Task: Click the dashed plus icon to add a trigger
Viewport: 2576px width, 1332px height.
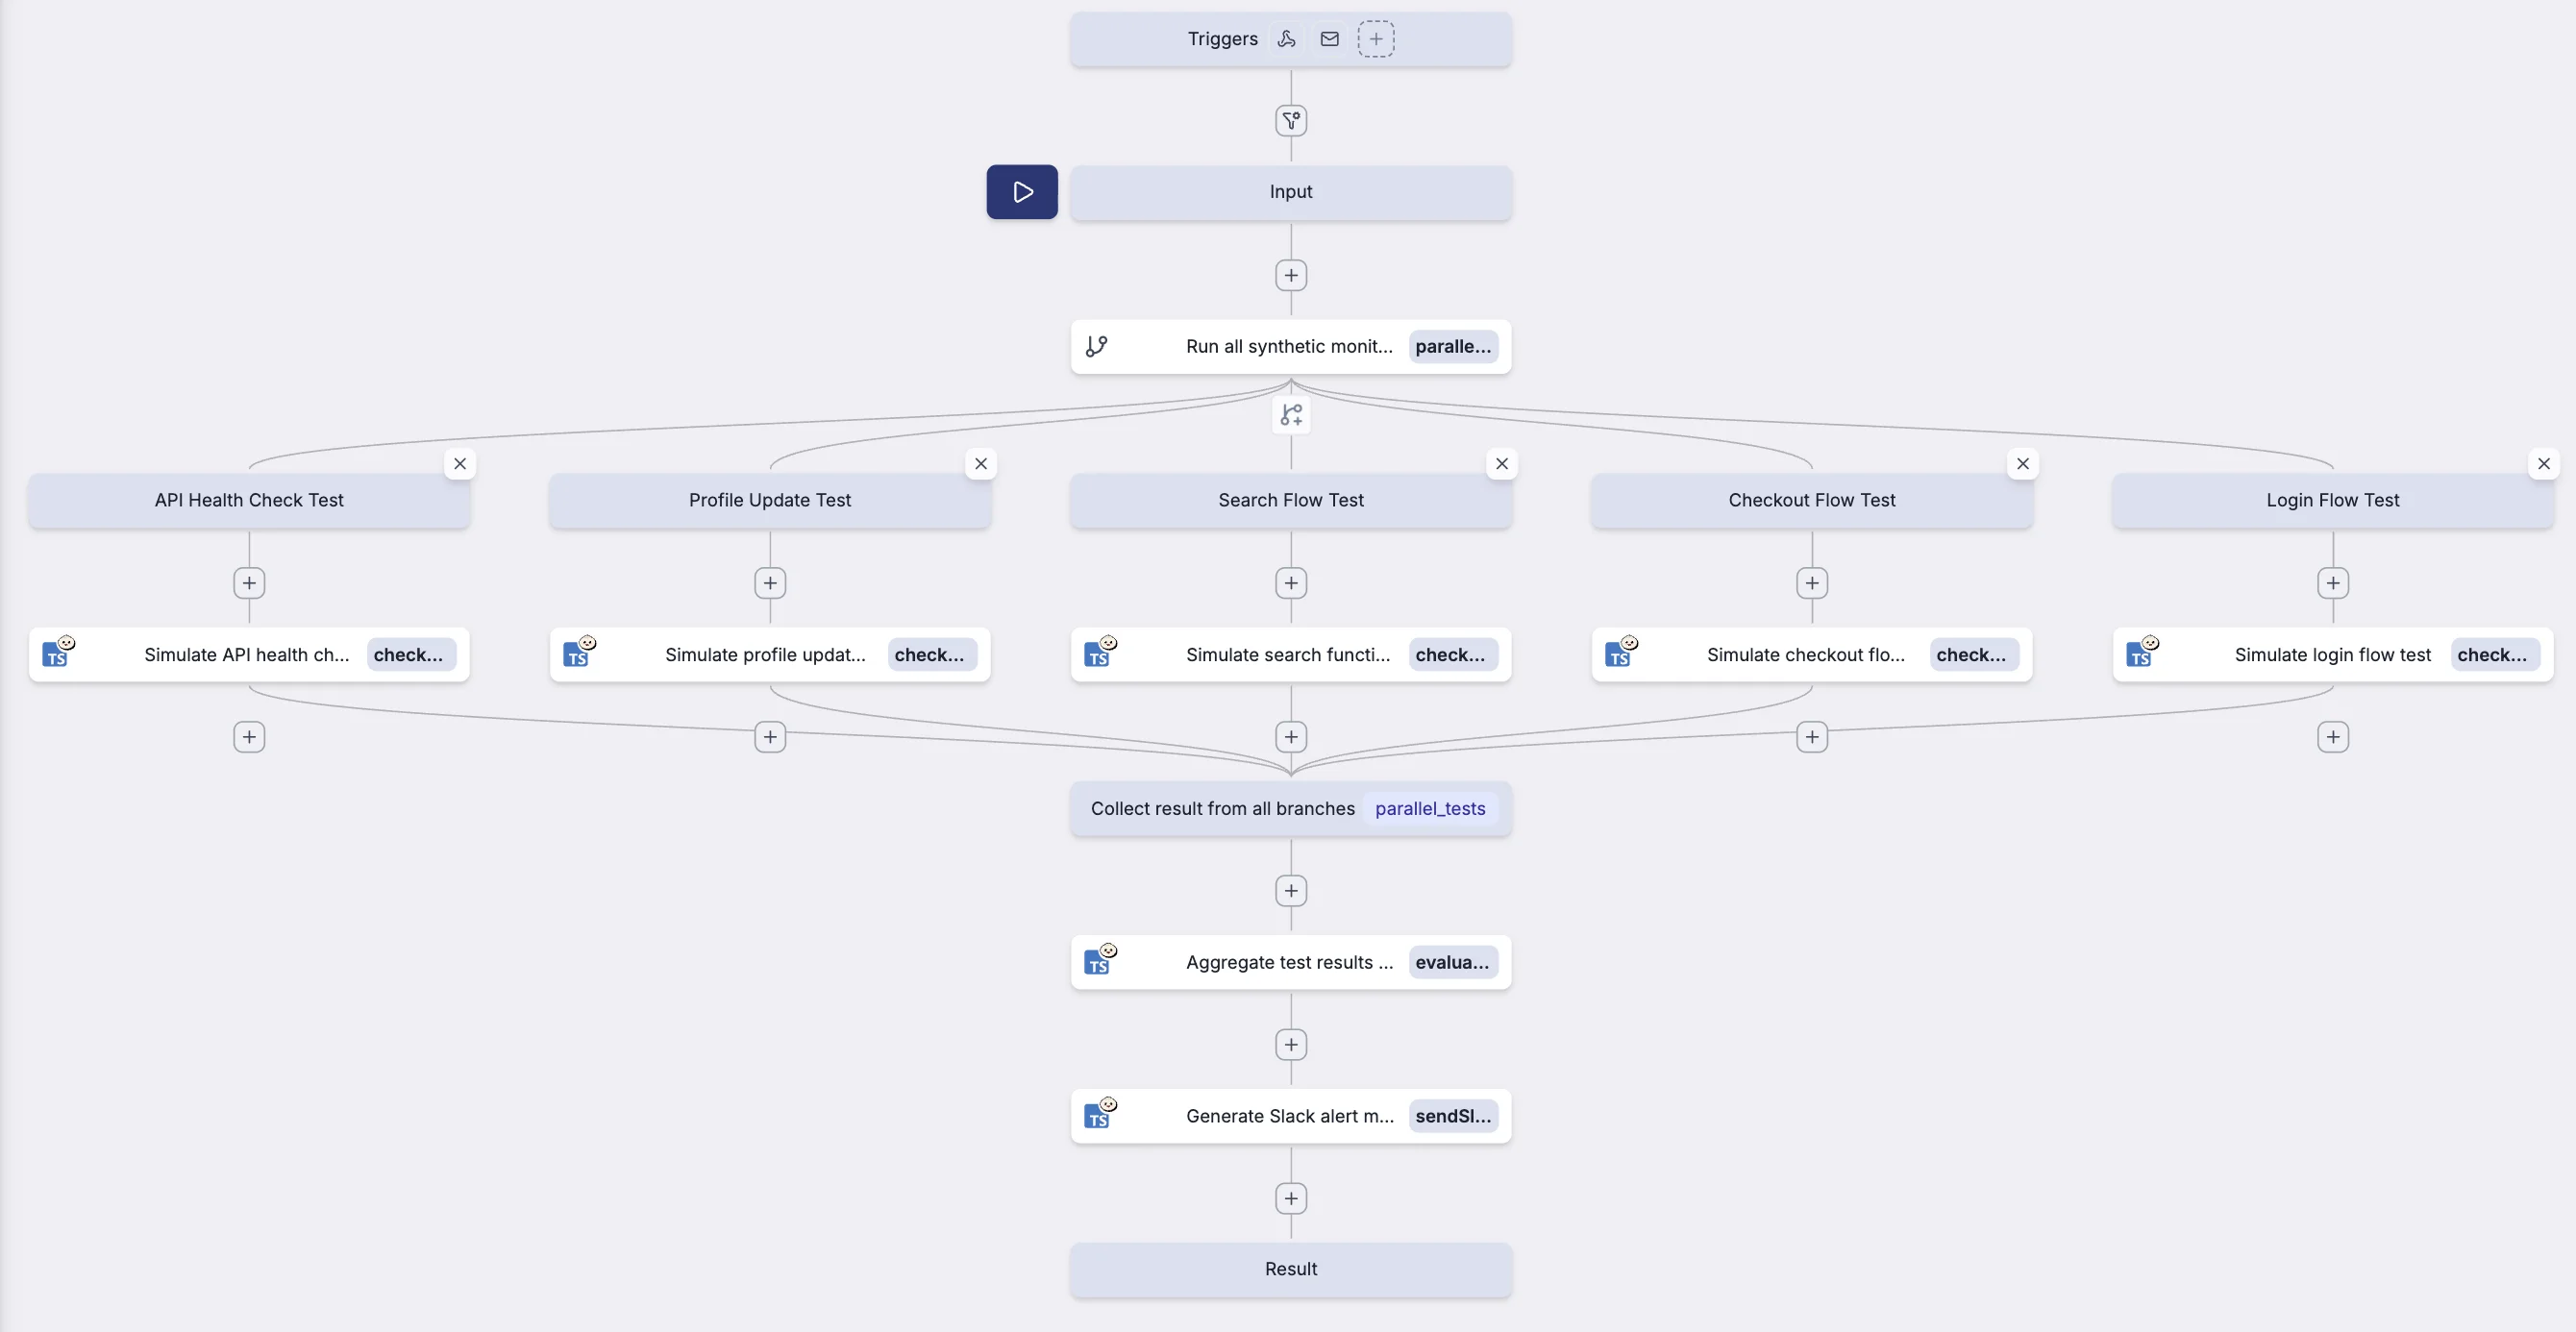Action: pos(1376,38)
